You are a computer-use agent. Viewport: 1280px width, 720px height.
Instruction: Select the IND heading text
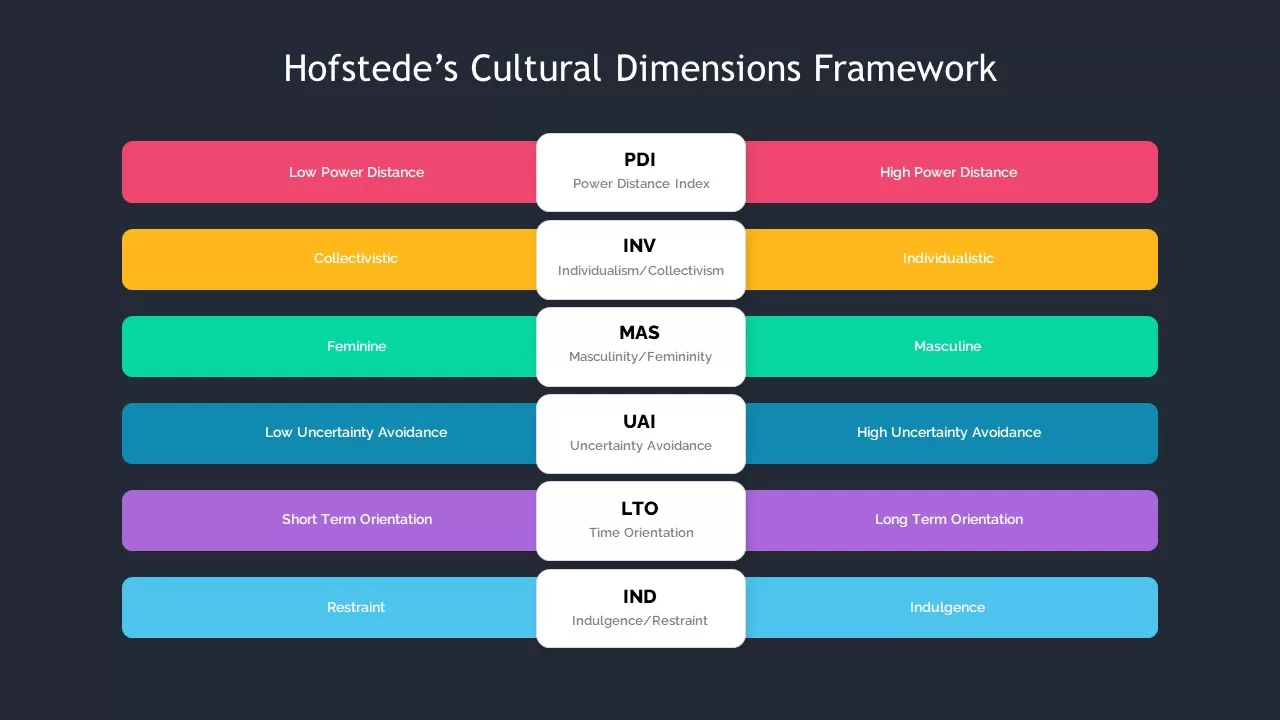tap(640, 597)
